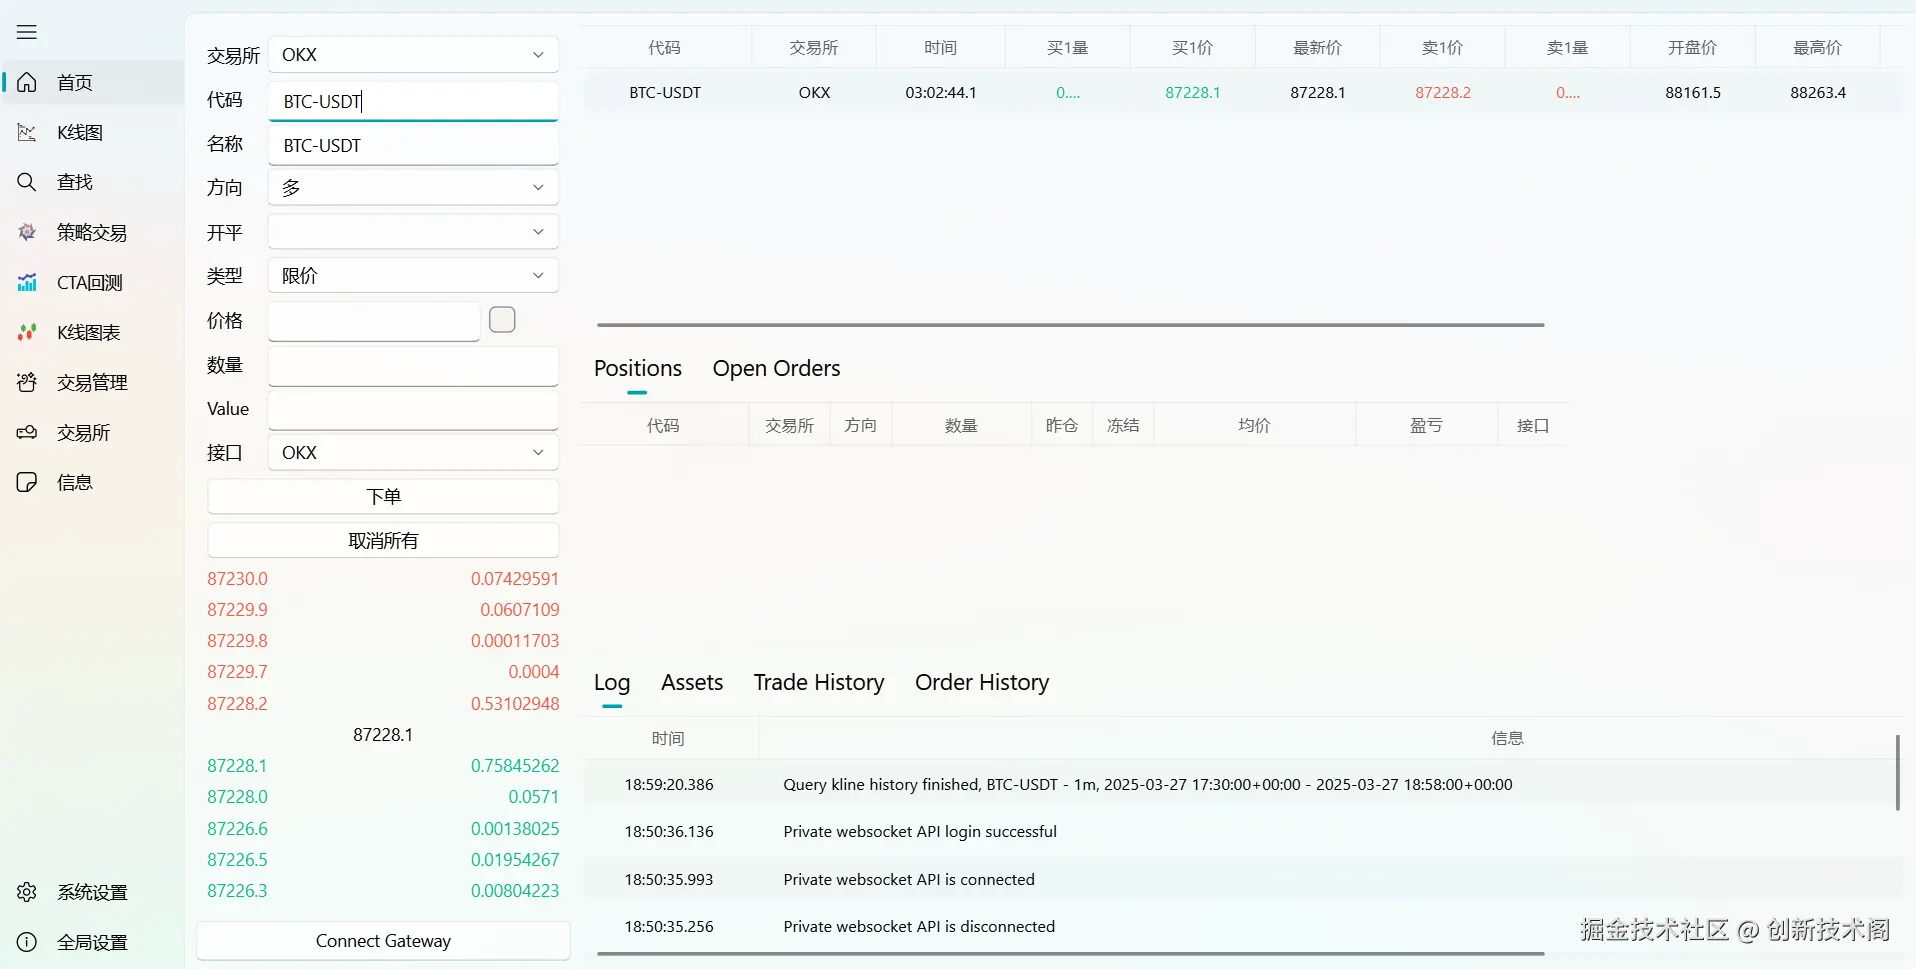Expand the 交易所 OKX dropdown
The width and height of the screenshot is (1916, 969).
pos(413,54)
